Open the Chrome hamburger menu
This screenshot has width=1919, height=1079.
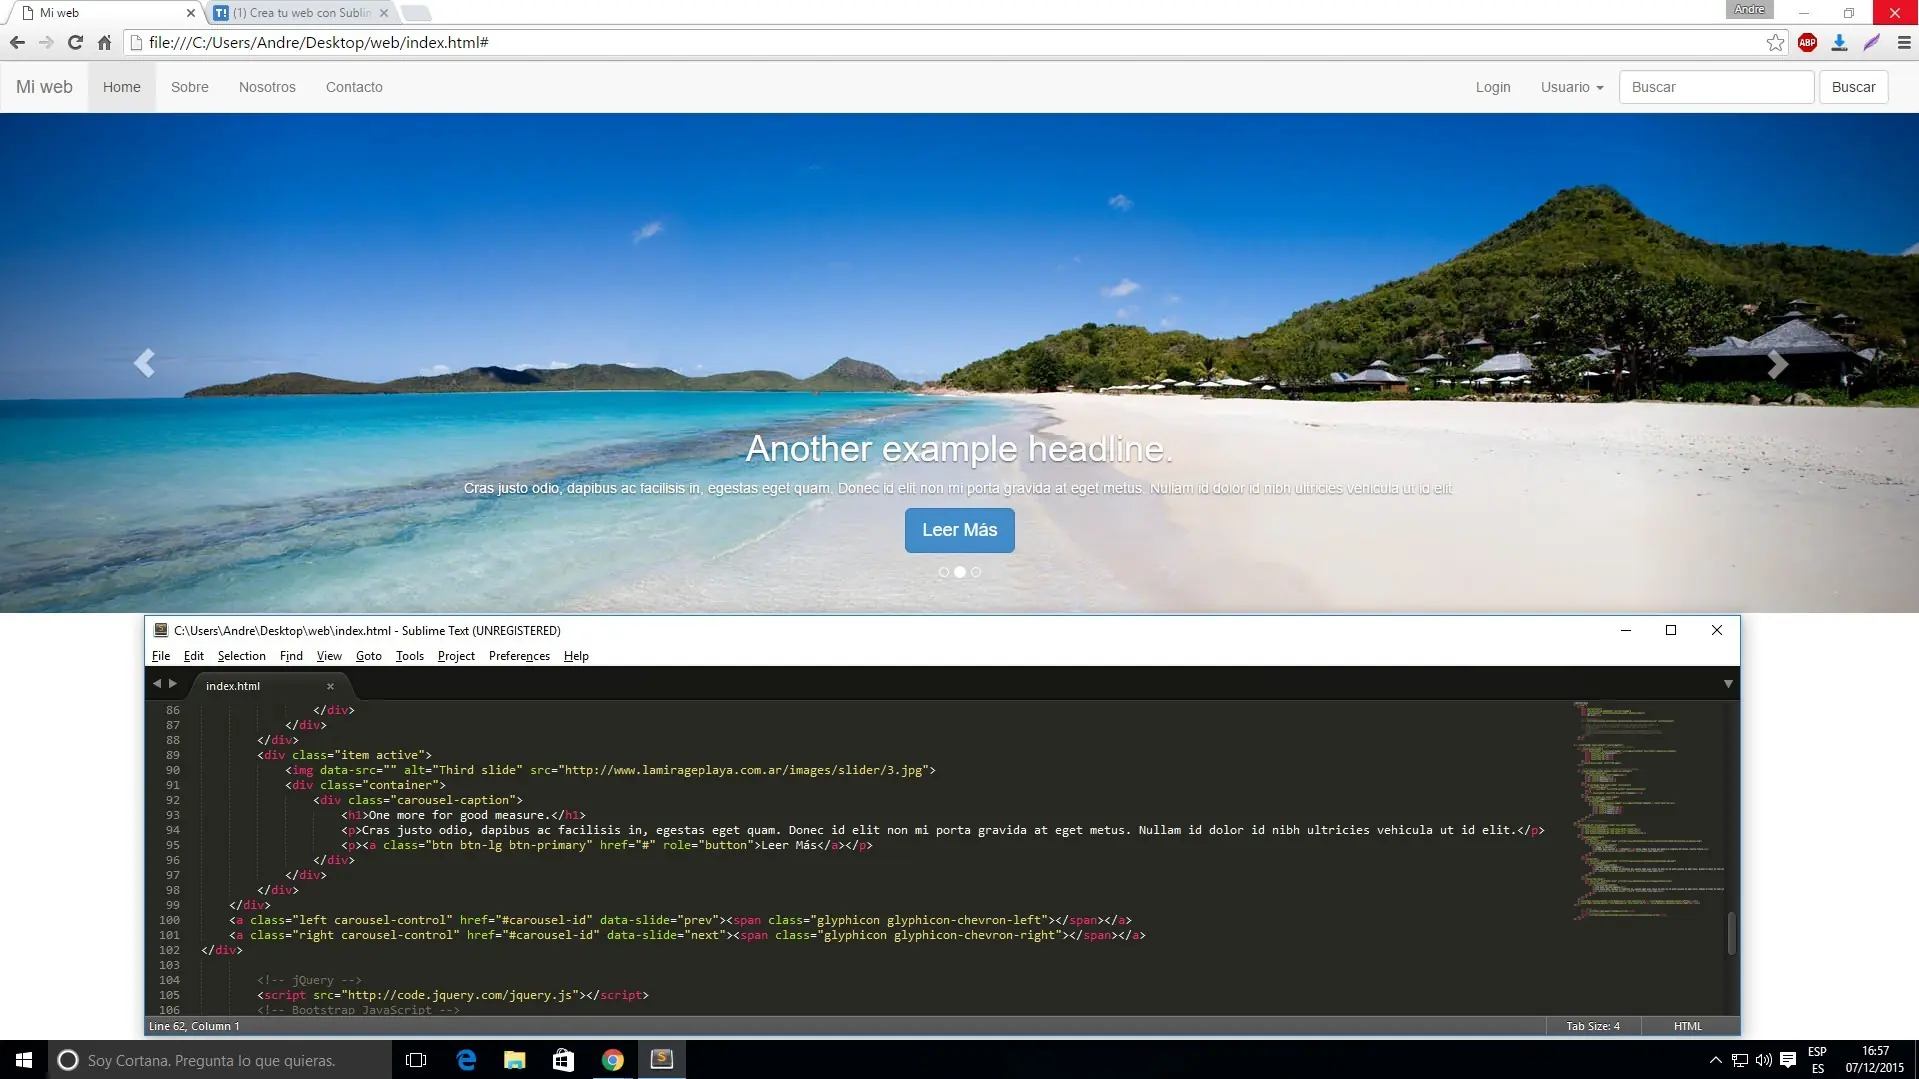coord(1903,43)
